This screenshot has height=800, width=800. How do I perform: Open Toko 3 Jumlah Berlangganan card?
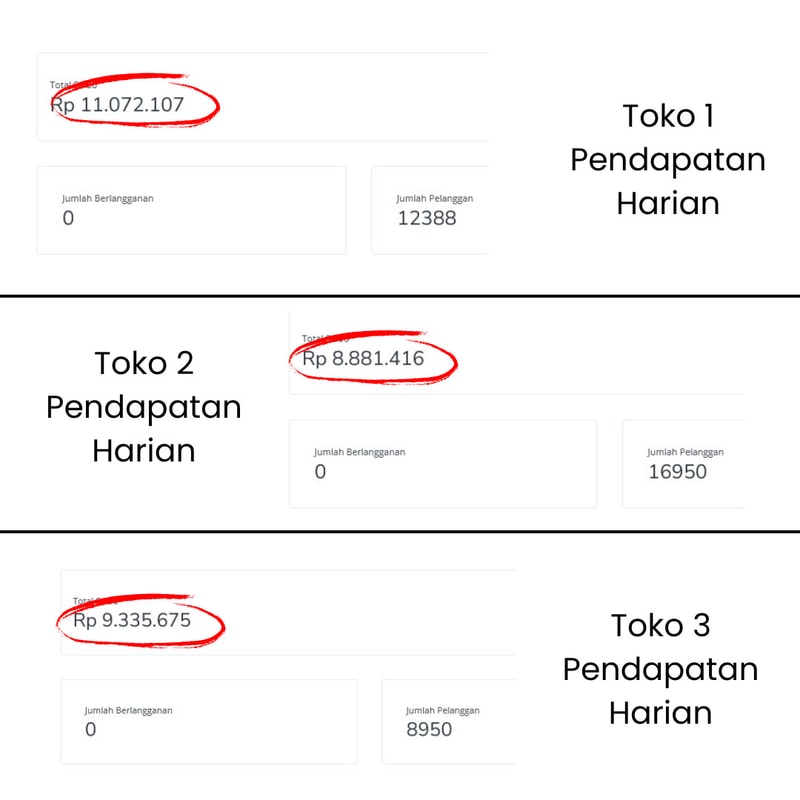(209, 721)
